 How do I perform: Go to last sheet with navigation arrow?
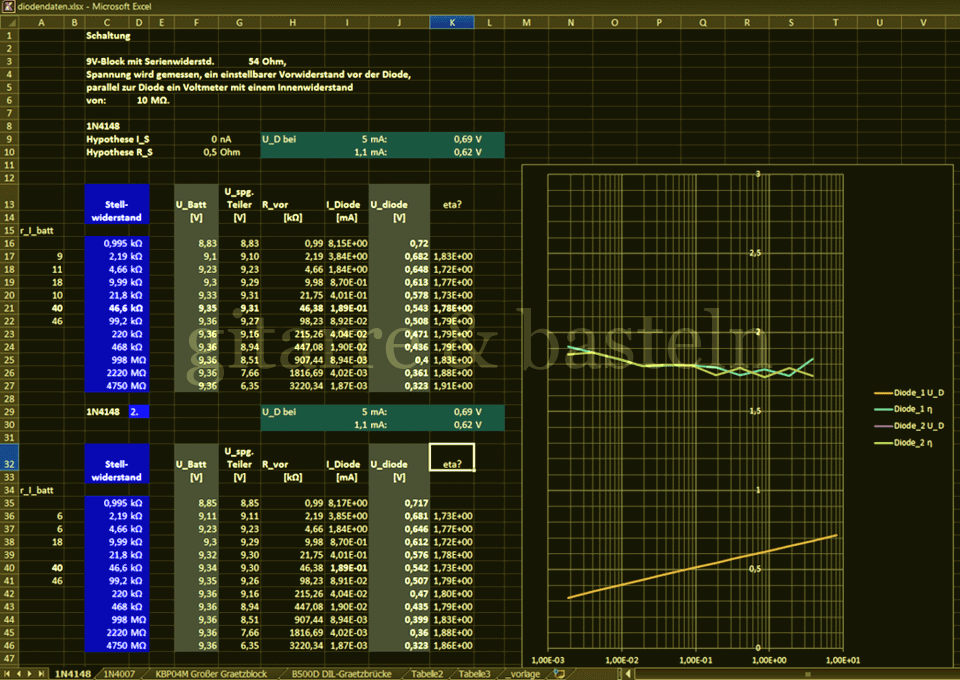tap(41, 674)
